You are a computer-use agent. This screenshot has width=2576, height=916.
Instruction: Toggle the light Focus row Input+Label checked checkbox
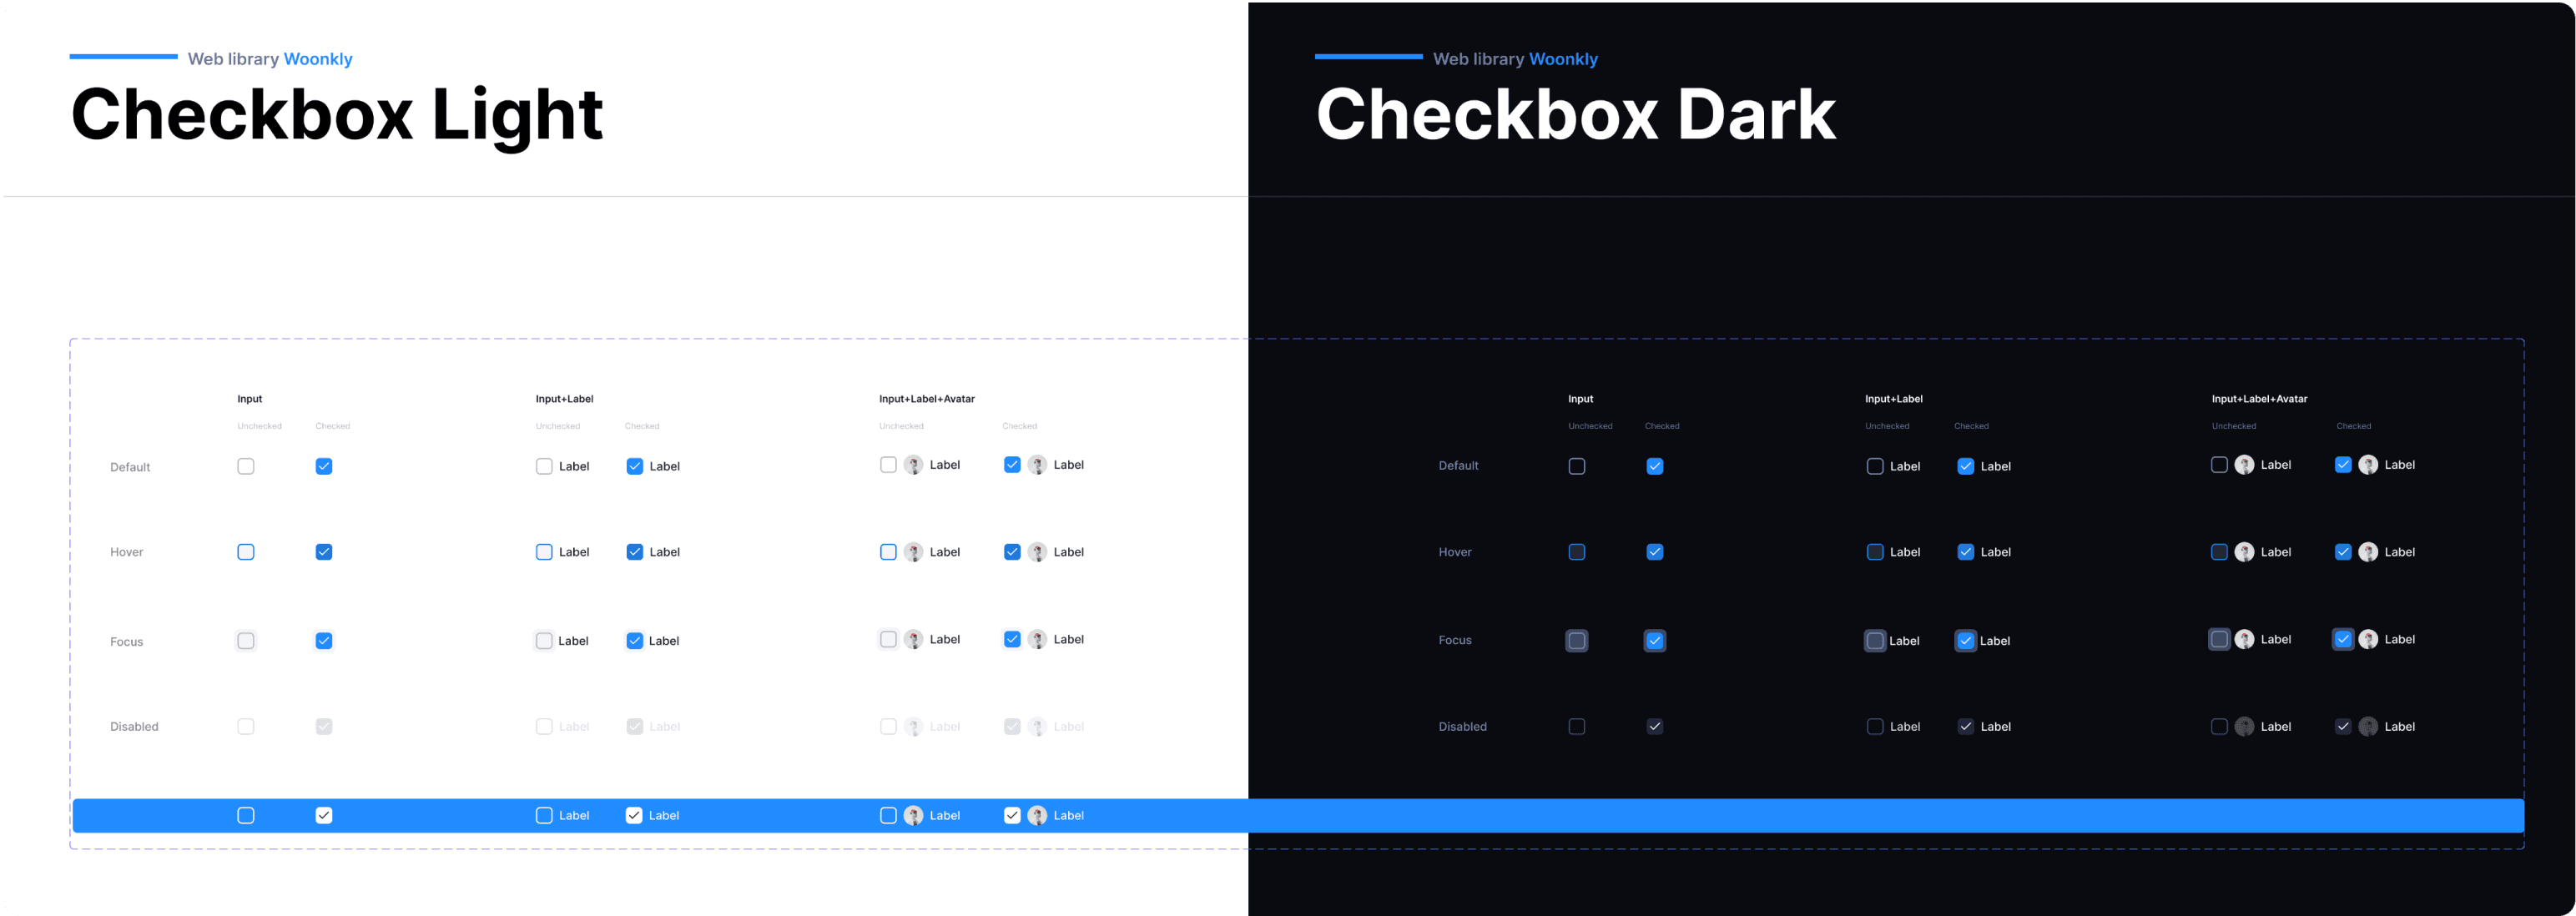coord(634,641)
